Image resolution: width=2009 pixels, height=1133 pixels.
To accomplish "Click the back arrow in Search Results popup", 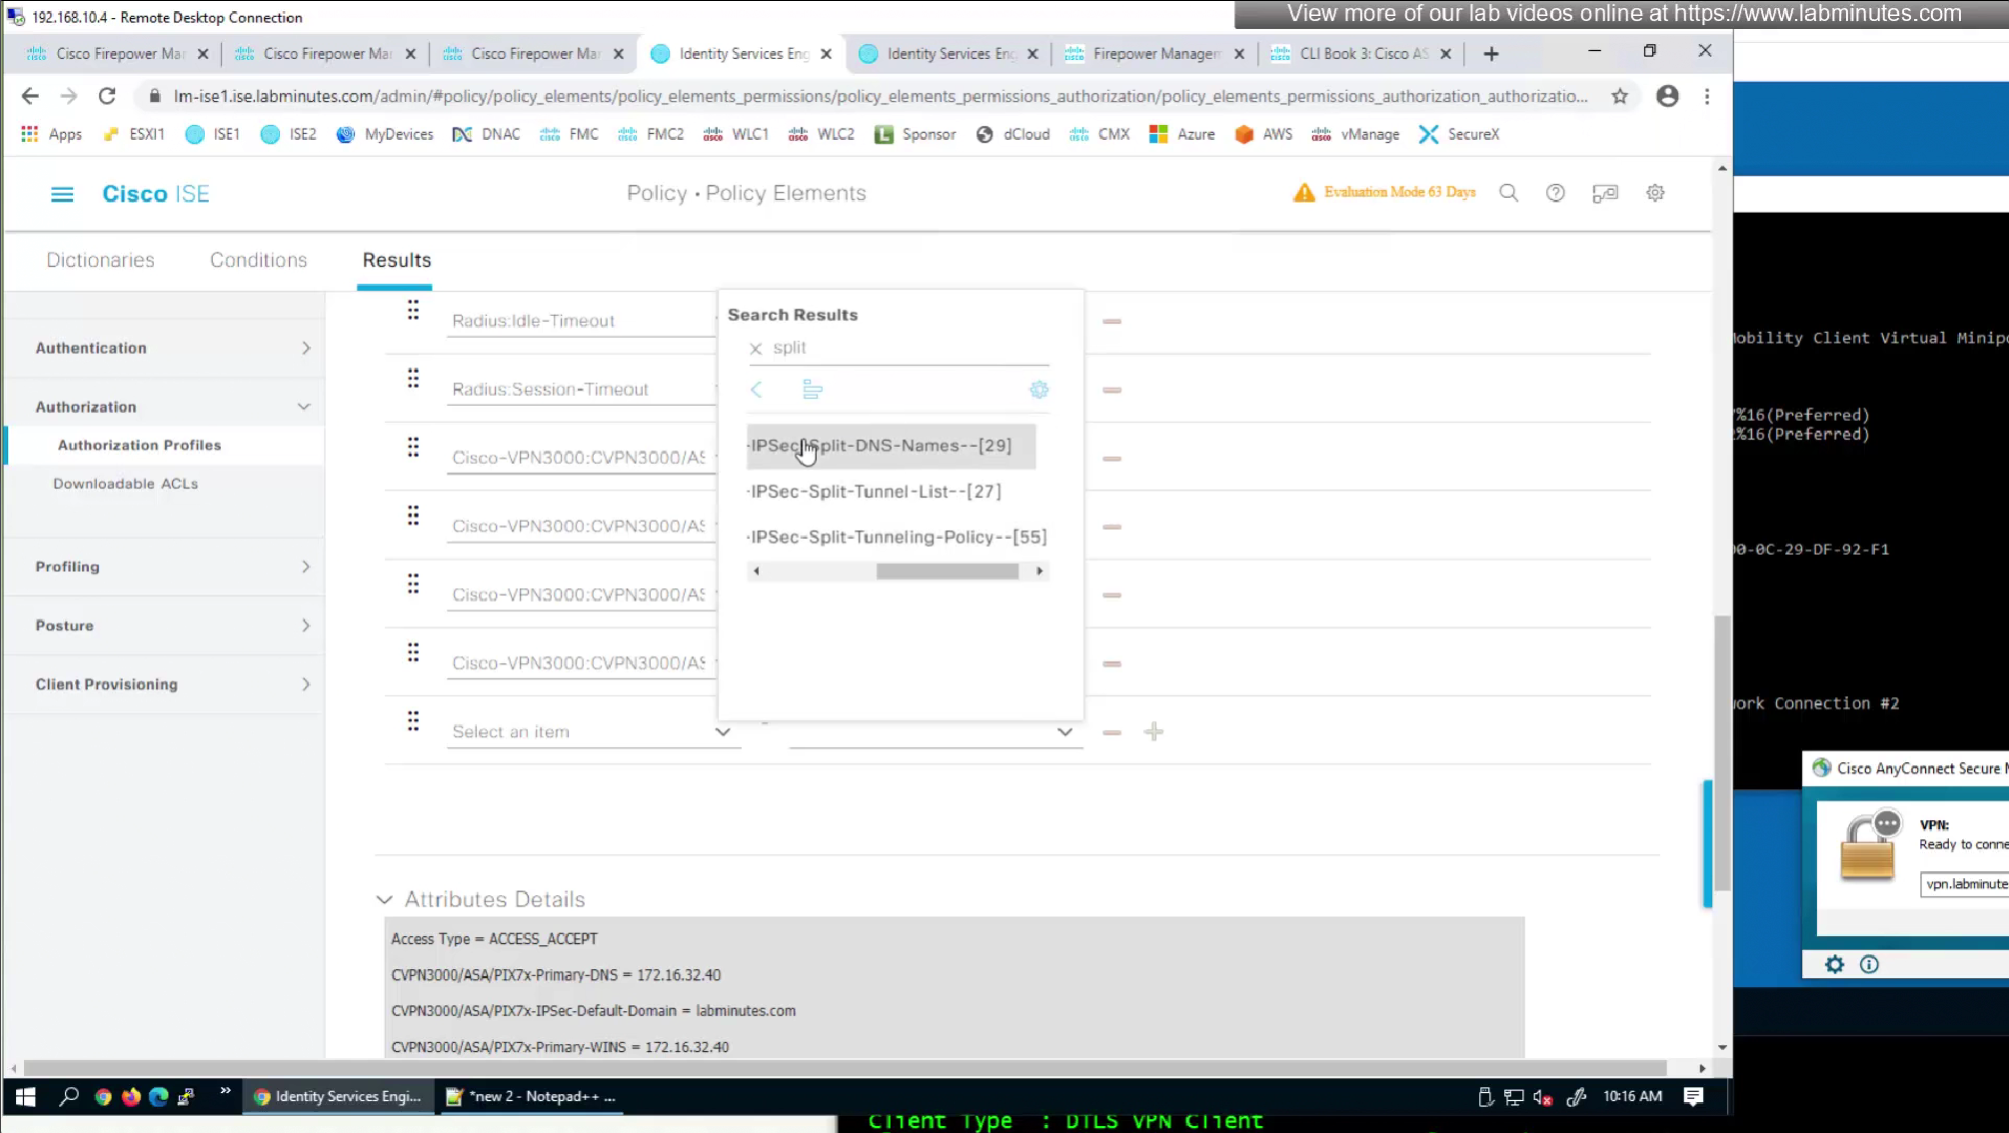I will (757, 390).
